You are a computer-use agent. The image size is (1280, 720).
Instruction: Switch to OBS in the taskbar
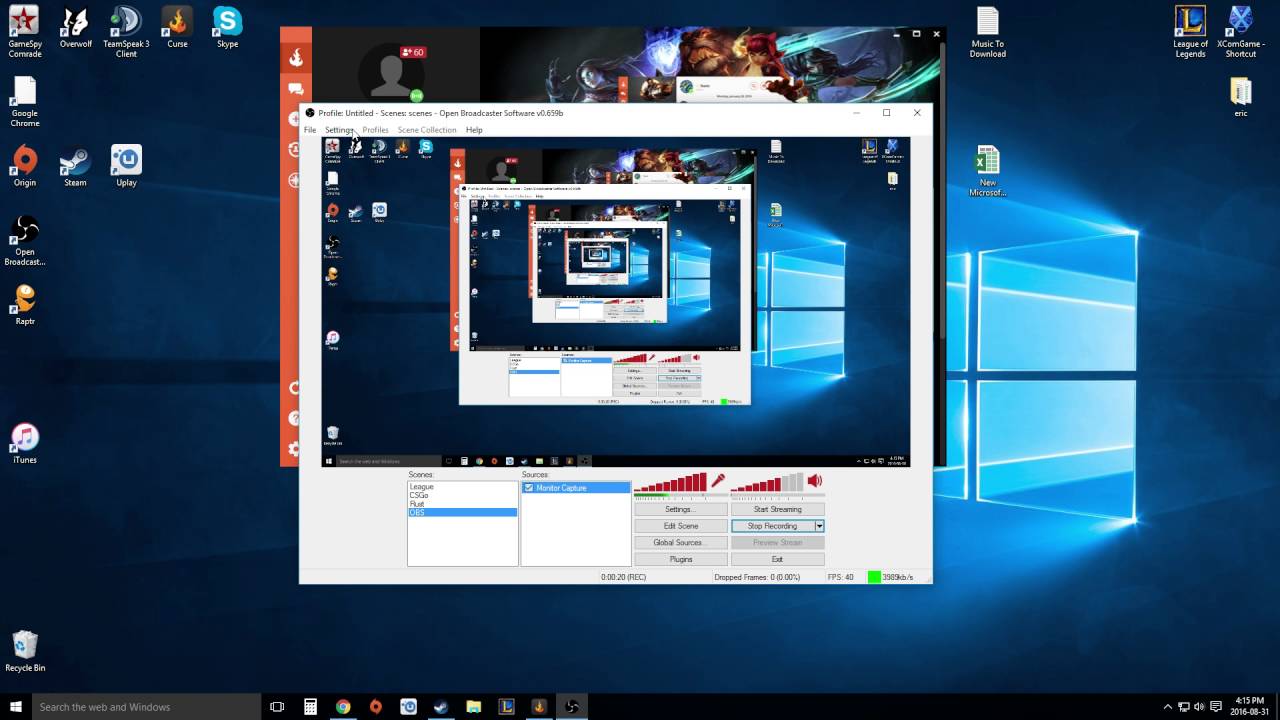tap(571, 706)
